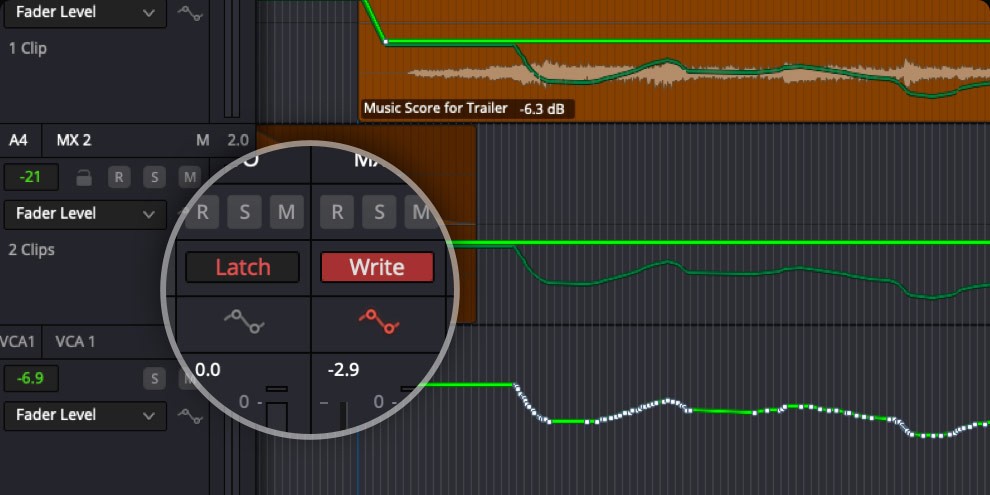Open Fader Level dropdown on MX 2 track
Viewport: 990px width, 495px height.
(85, 214)
